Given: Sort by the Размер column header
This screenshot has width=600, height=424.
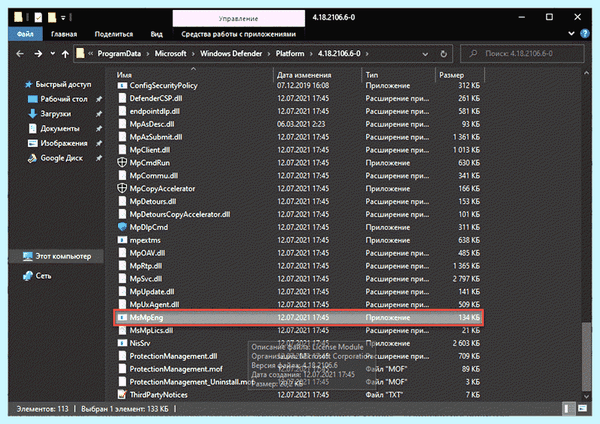Looking at the screenshot, I should pos(452,75).
